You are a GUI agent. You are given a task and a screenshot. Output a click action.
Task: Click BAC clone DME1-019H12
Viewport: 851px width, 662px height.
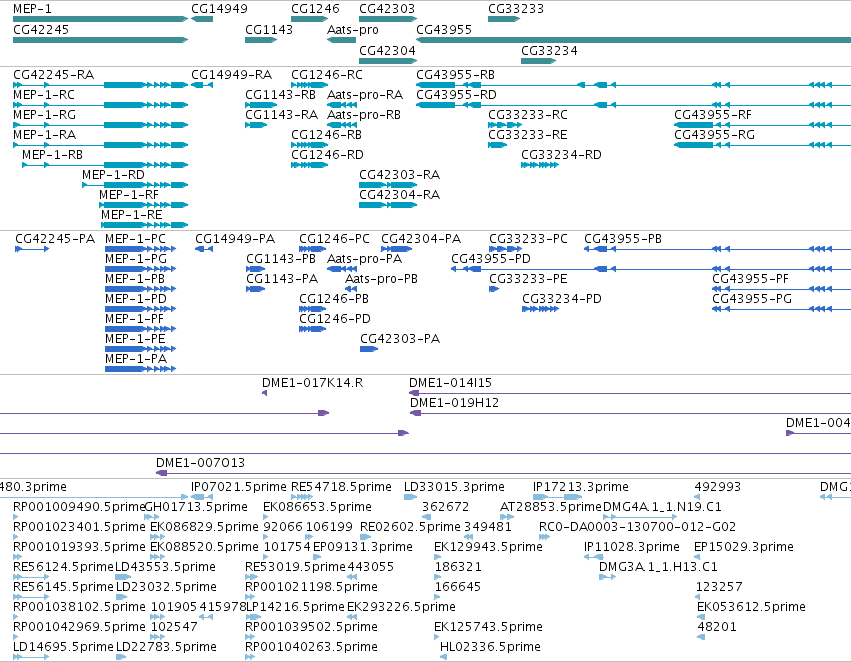click(630, 413)
